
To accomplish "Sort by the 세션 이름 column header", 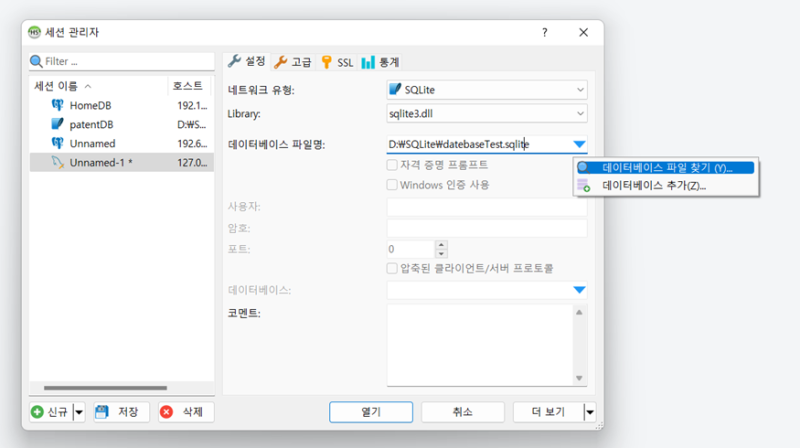I will 98,86.
